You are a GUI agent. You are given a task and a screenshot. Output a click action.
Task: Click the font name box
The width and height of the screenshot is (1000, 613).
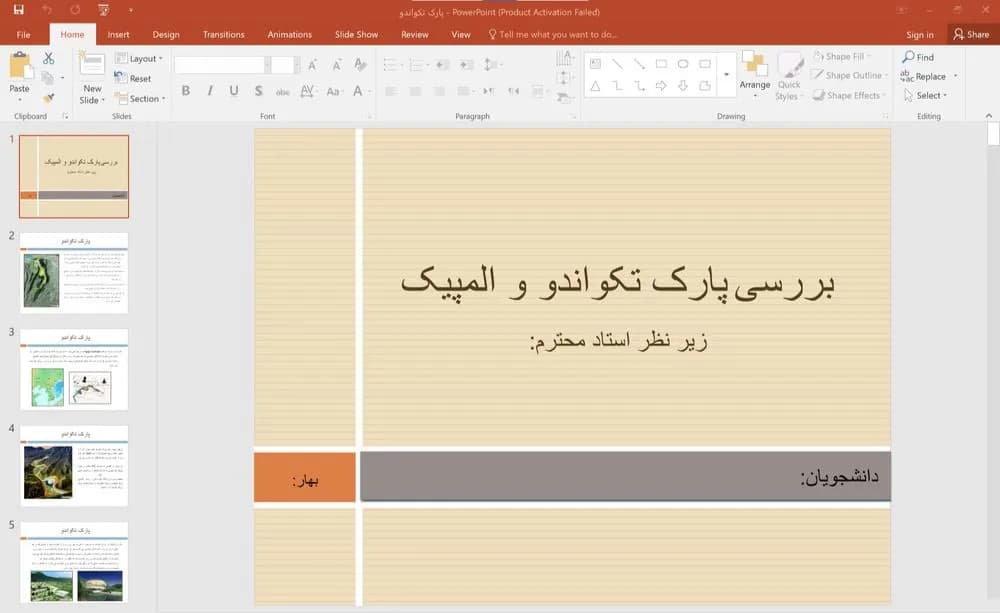point(219,64)
